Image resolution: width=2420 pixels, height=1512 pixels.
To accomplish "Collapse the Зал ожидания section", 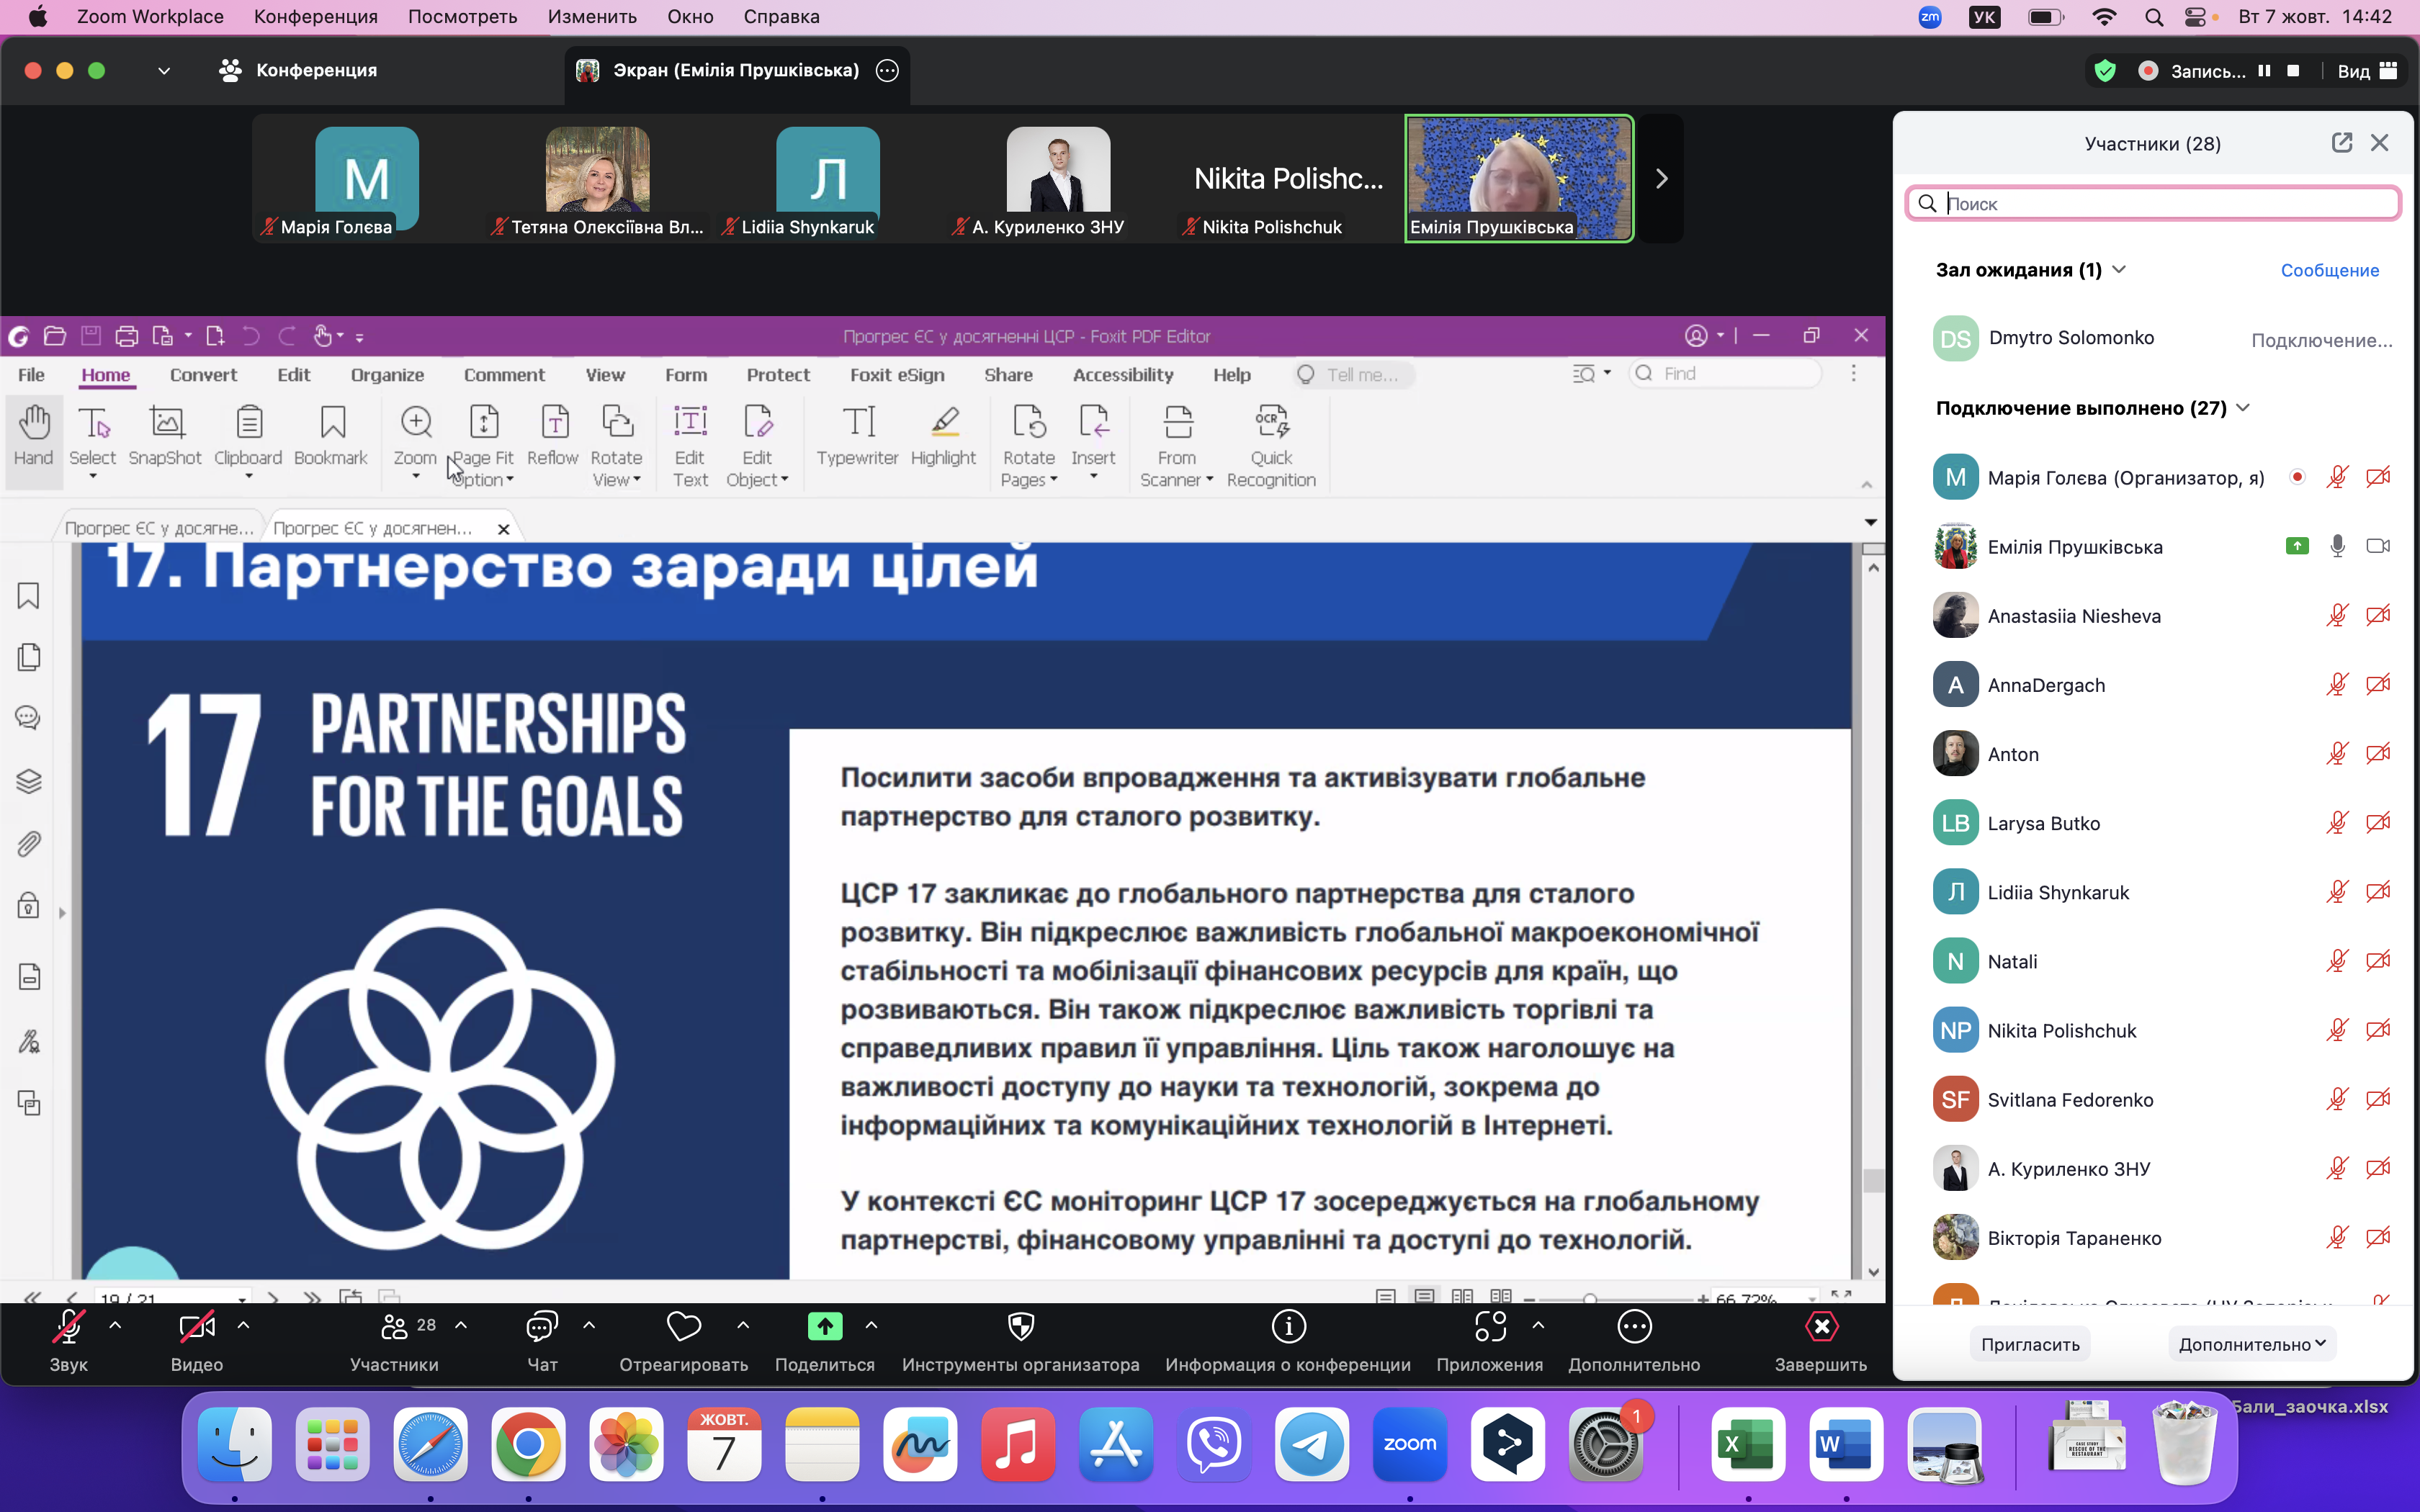I will [x=2119, y=270].
